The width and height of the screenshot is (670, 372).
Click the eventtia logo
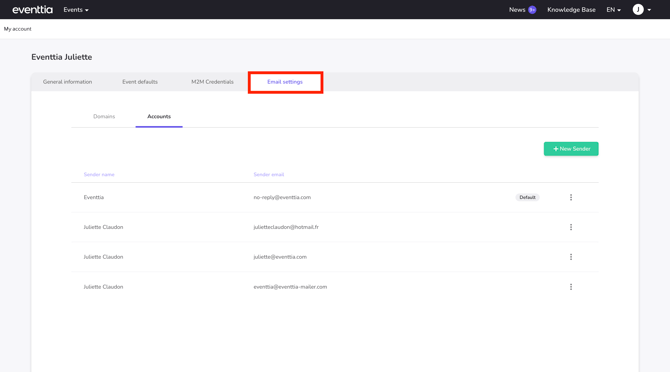point(32,9)
